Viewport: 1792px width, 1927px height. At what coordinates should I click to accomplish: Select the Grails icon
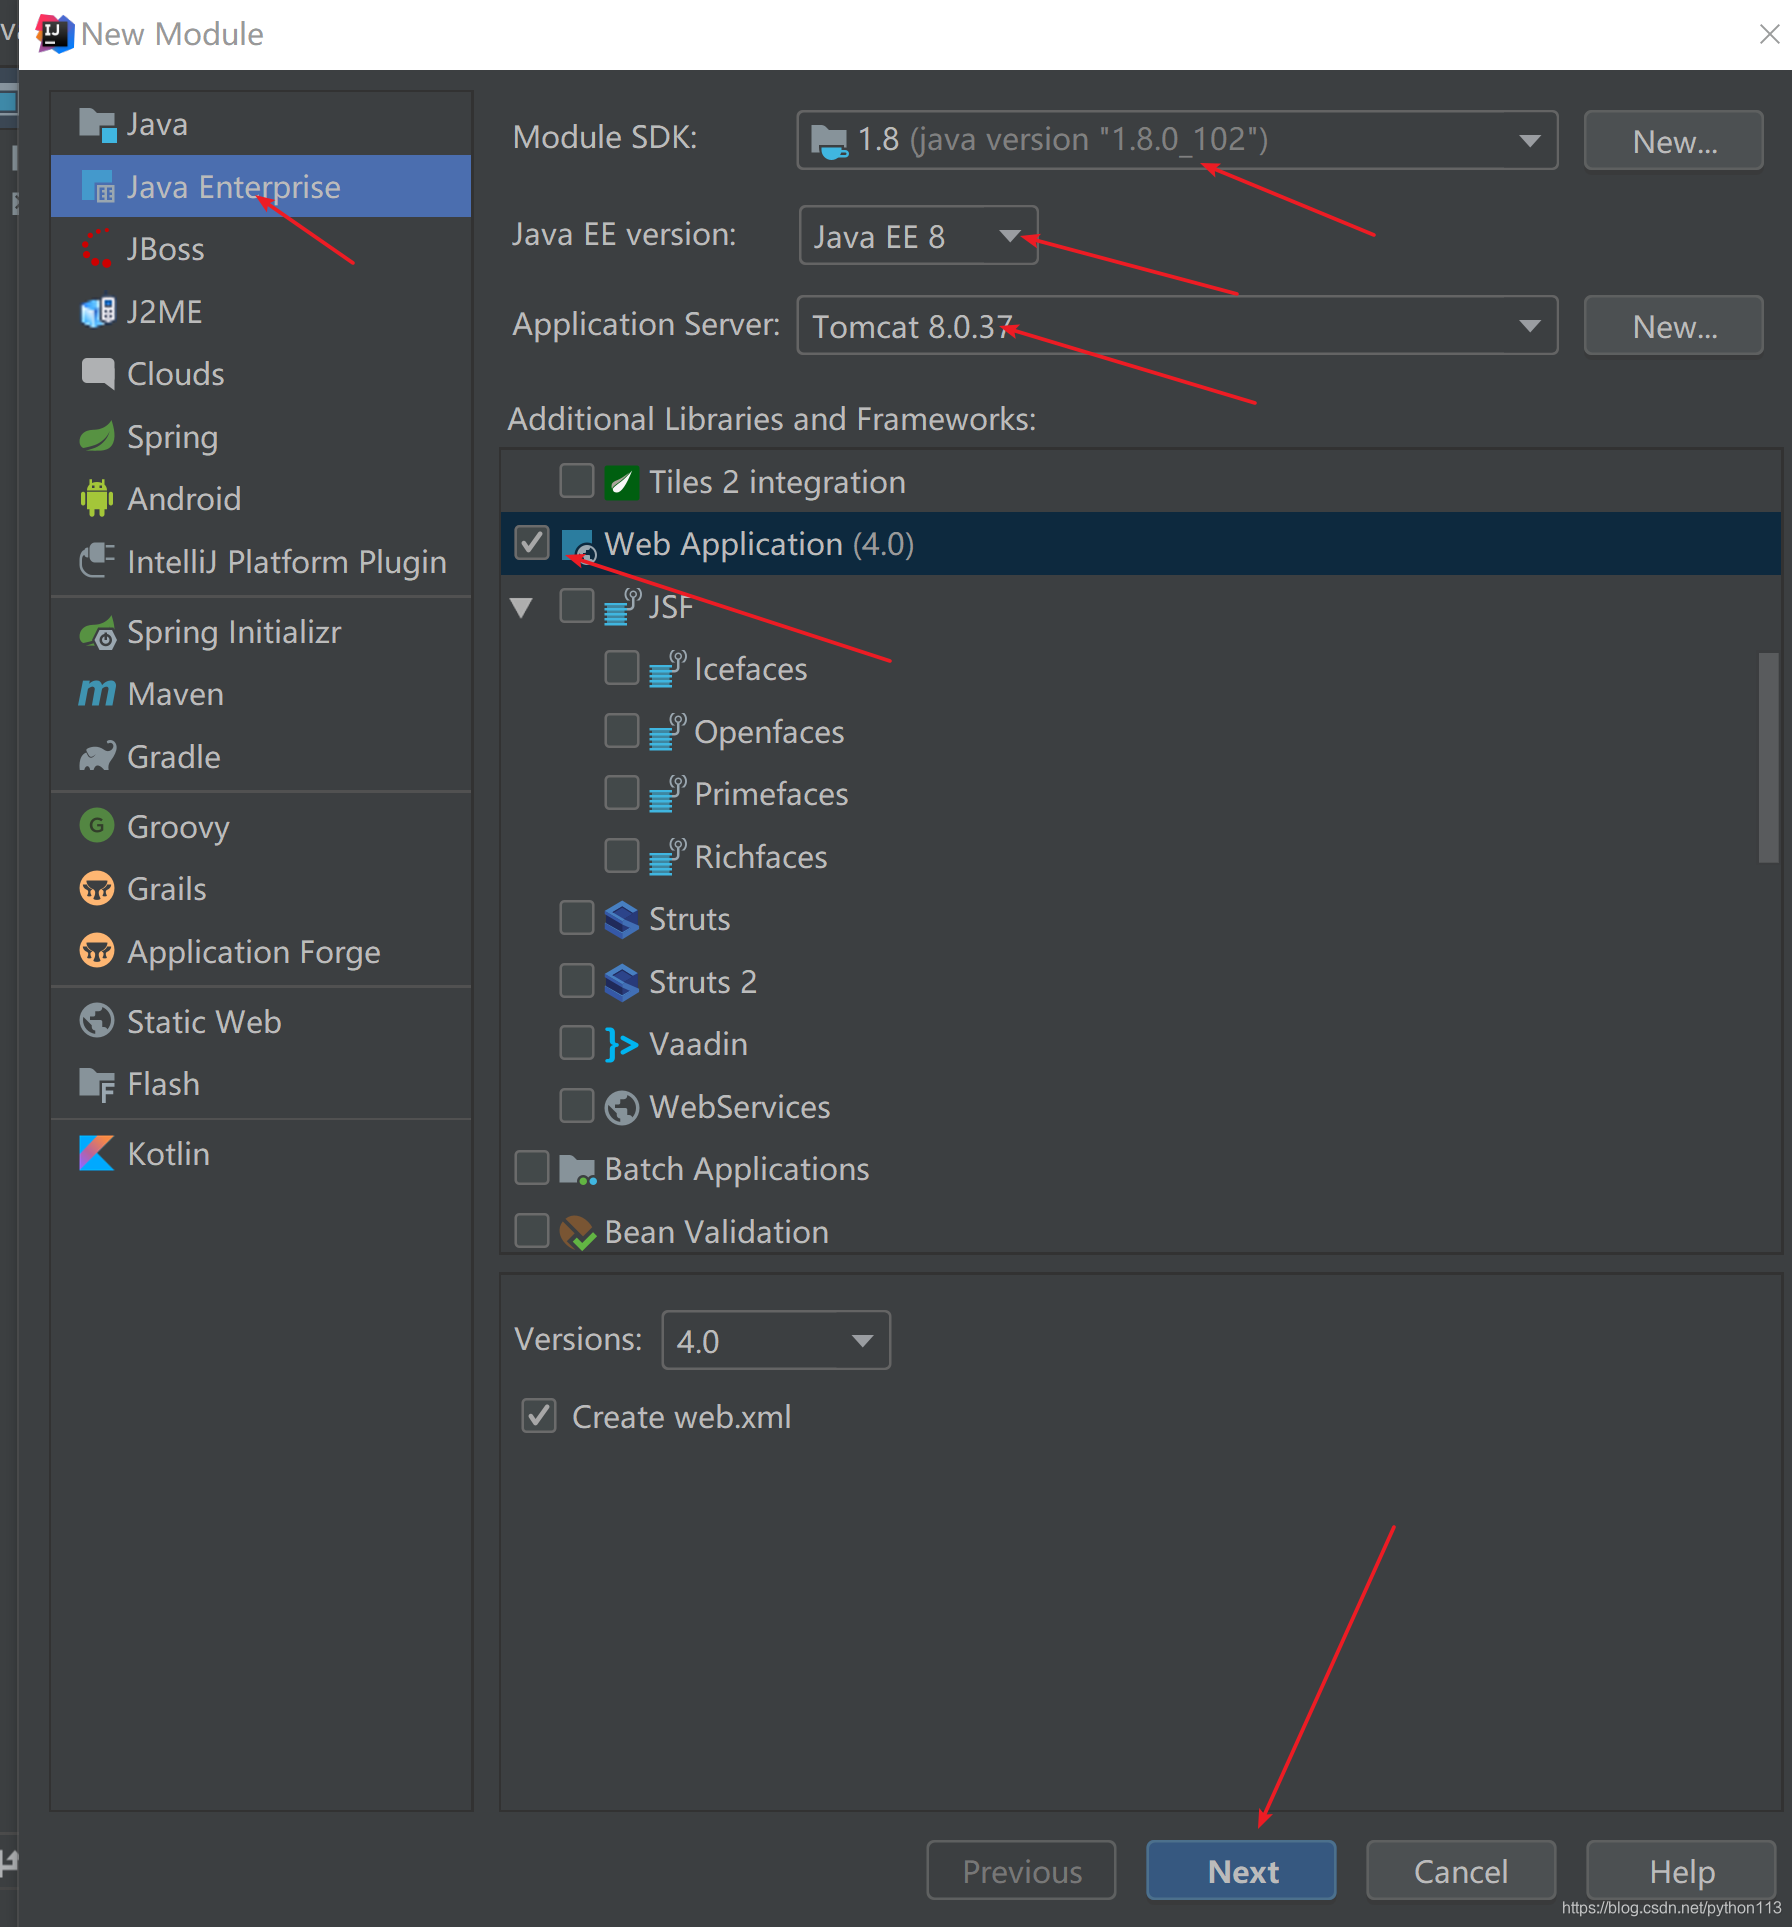point(97,888)
